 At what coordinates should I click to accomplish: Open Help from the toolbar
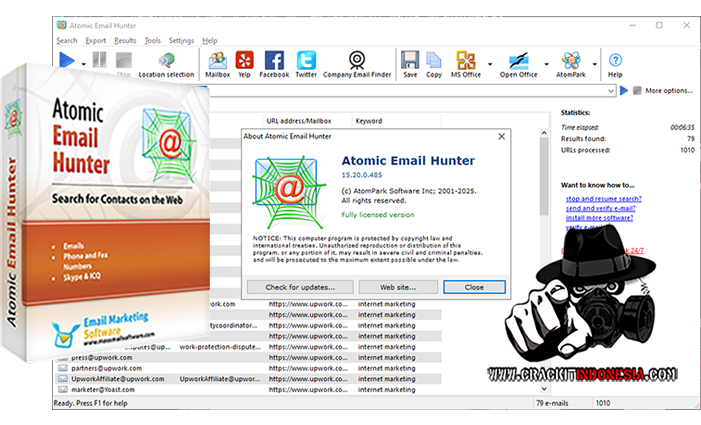tap(615, 65)
